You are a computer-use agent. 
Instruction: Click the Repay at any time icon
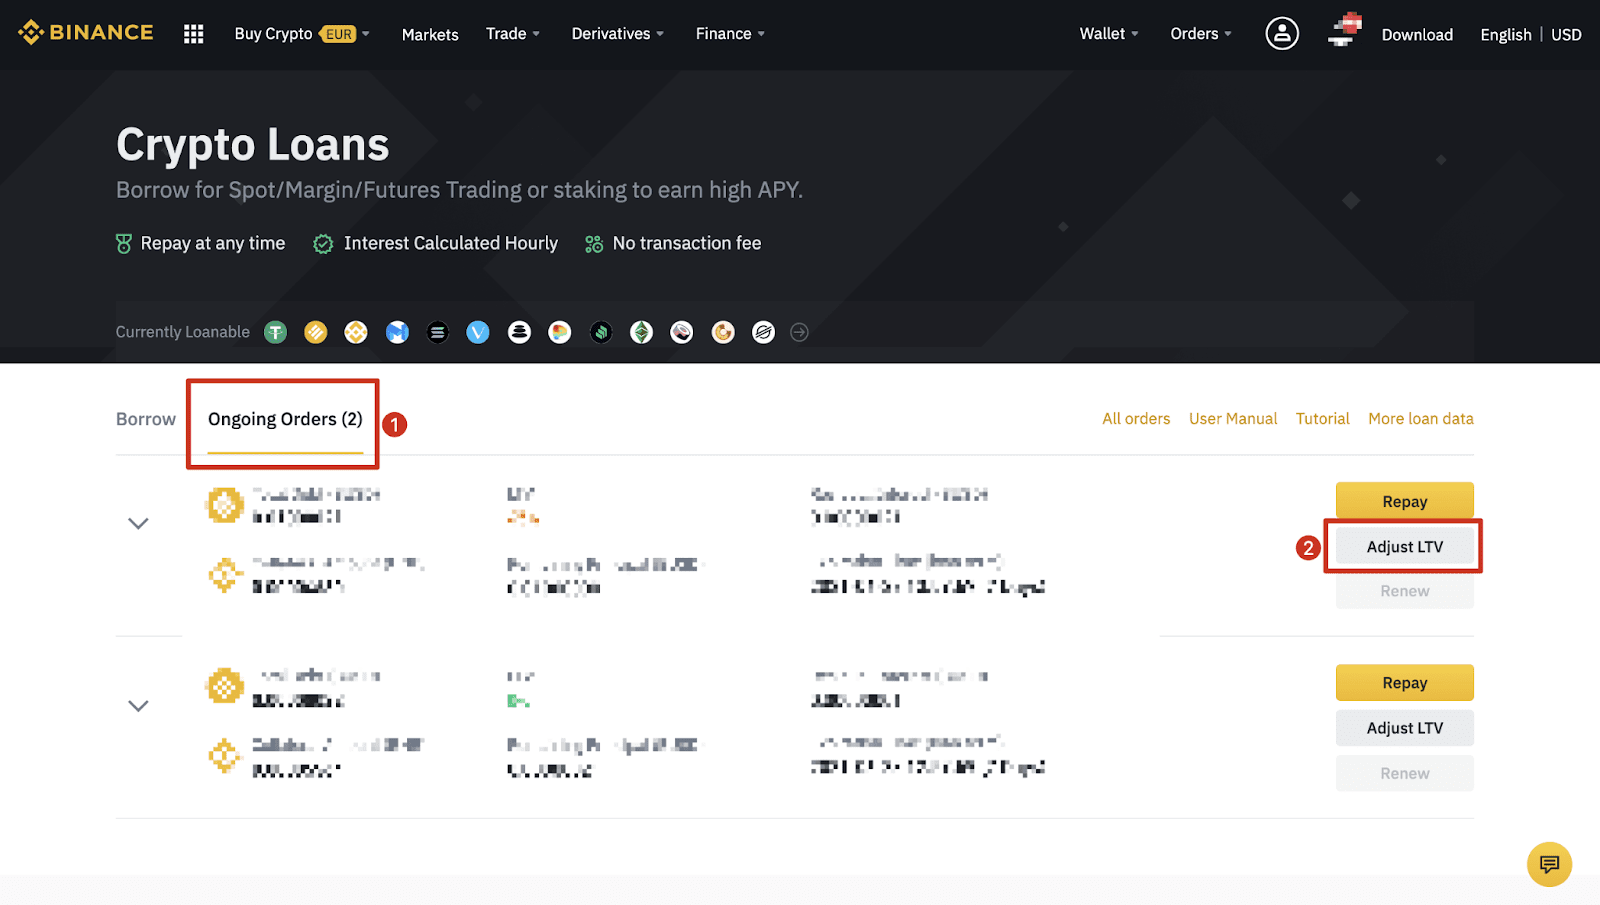tap(124, 244)
